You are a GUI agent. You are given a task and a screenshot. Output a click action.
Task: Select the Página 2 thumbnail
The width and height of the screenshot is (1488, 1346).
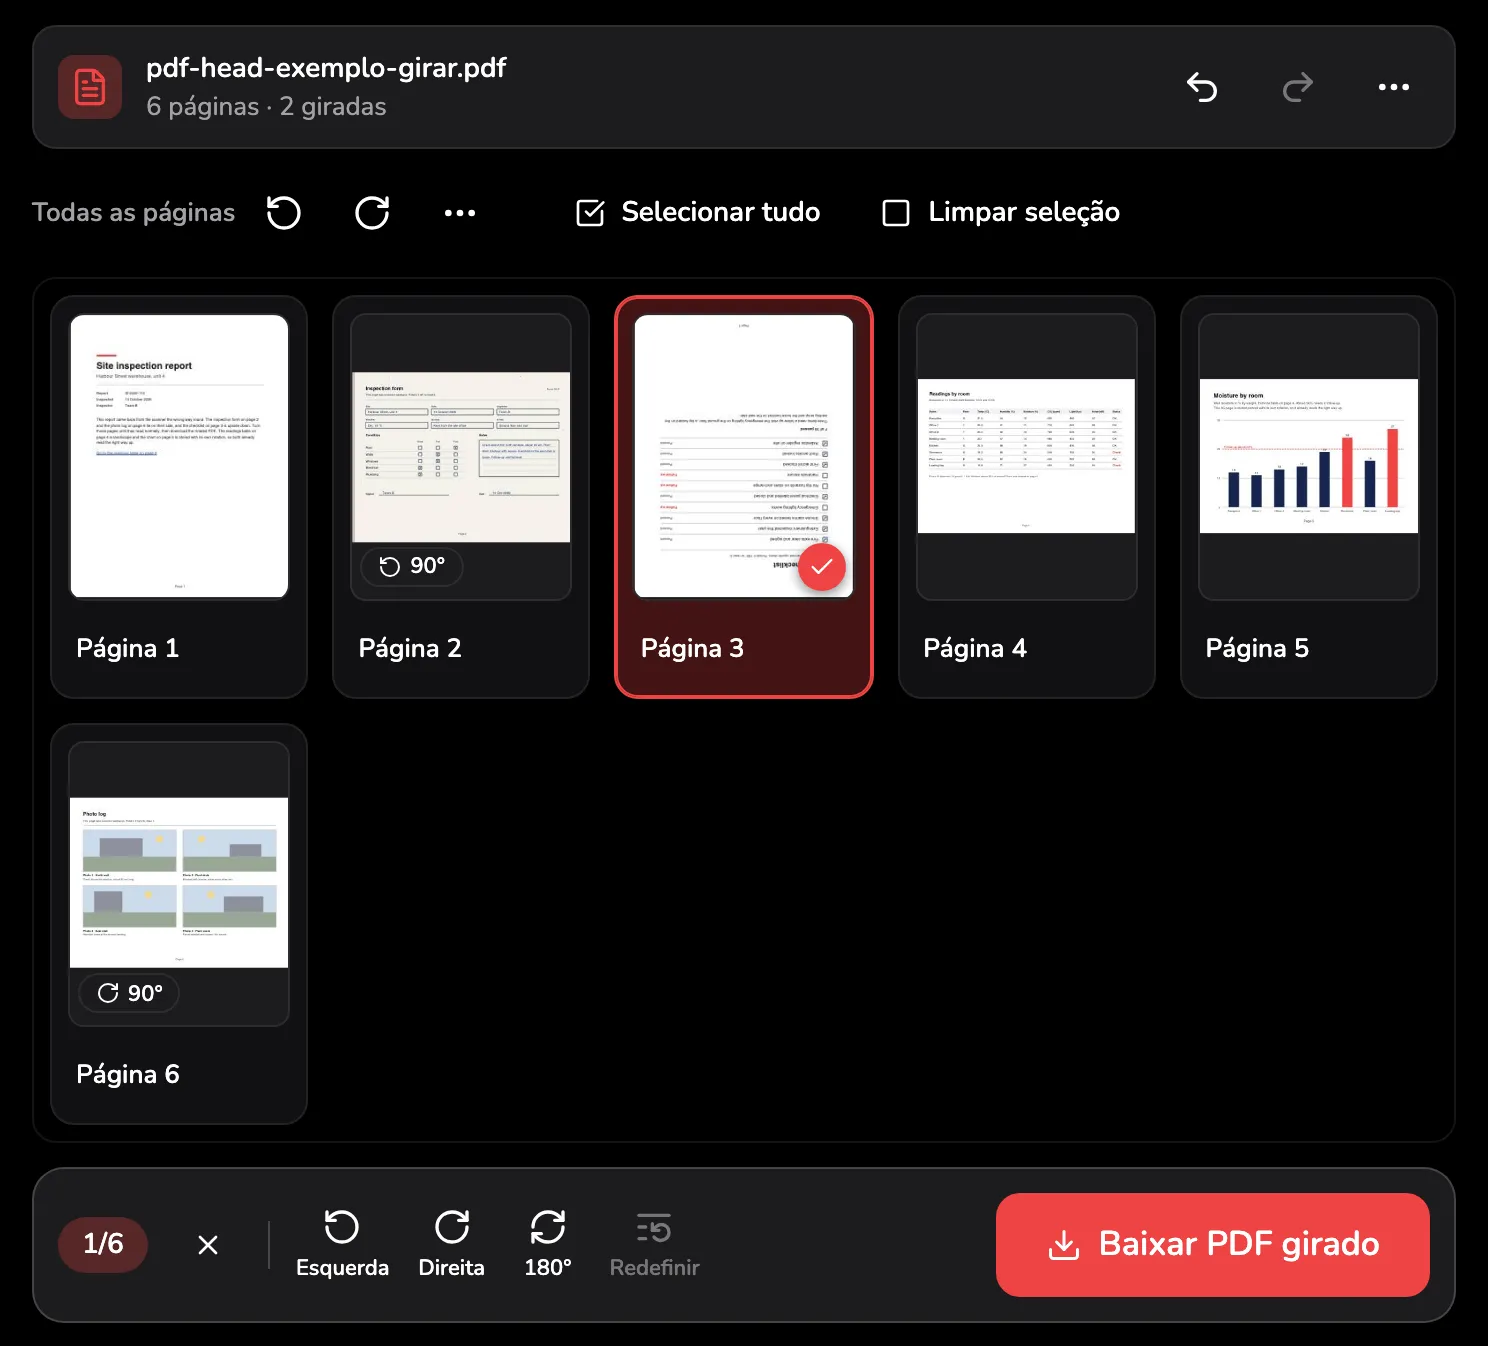(x=461, y=457)
